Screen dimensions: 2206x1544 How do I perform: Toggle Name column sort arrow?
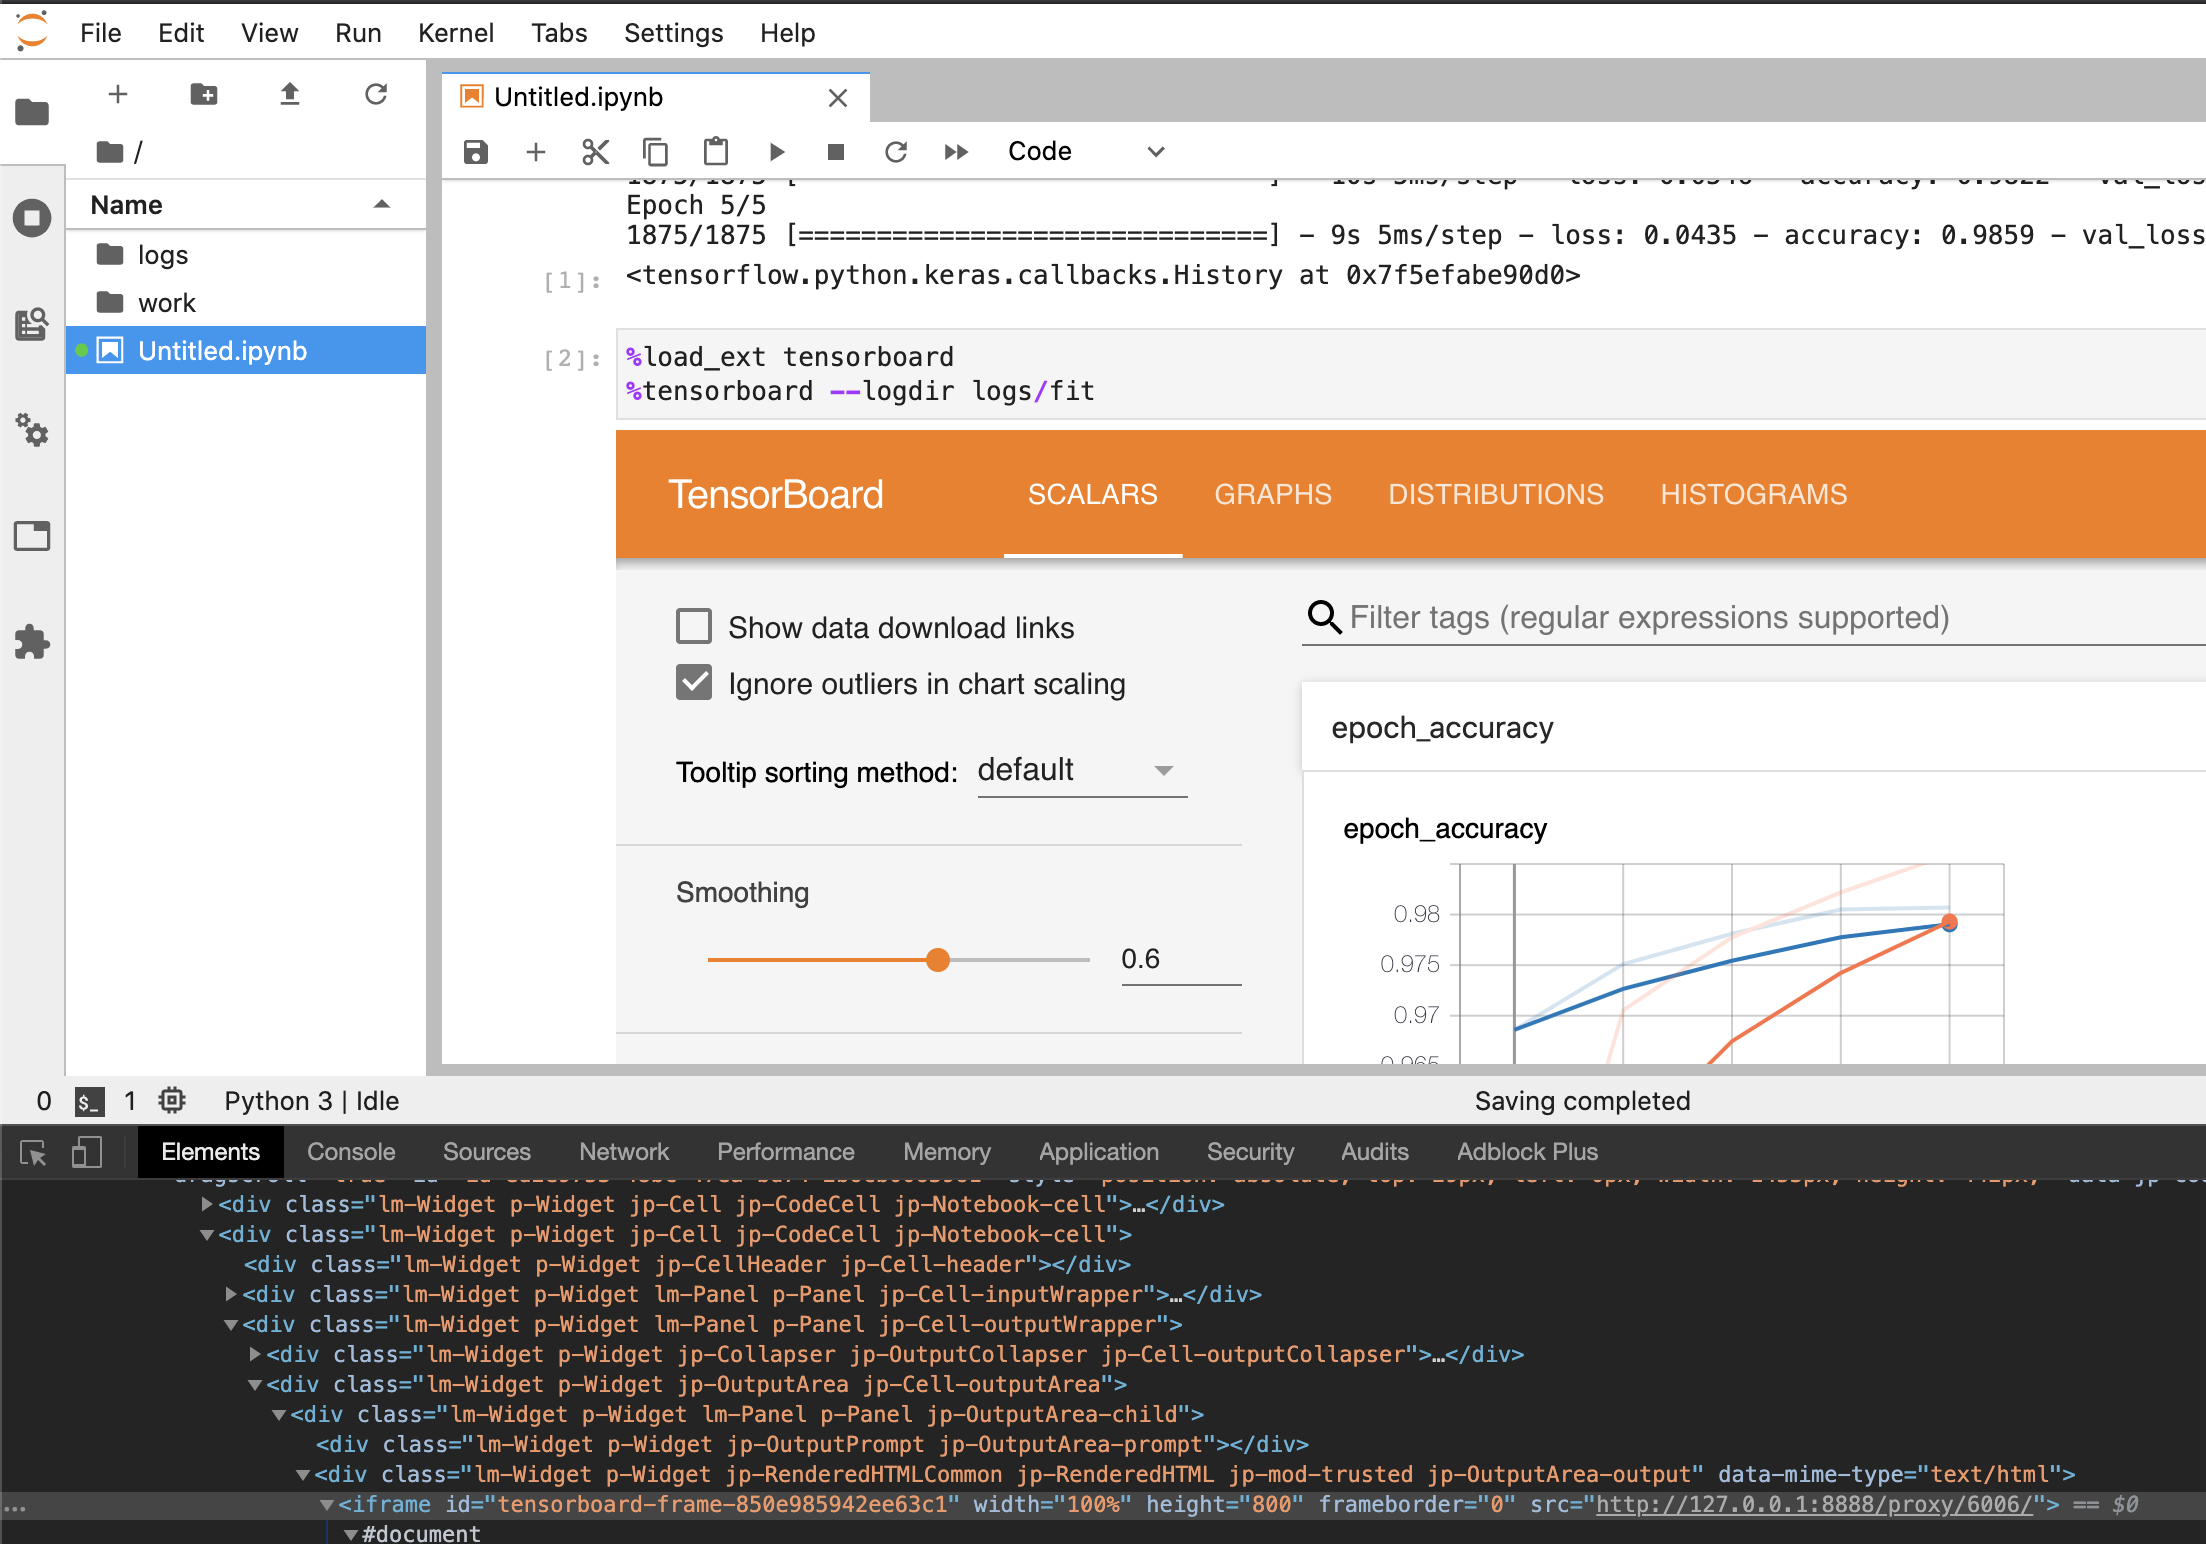pyautogui.click(x=381, y=204)
